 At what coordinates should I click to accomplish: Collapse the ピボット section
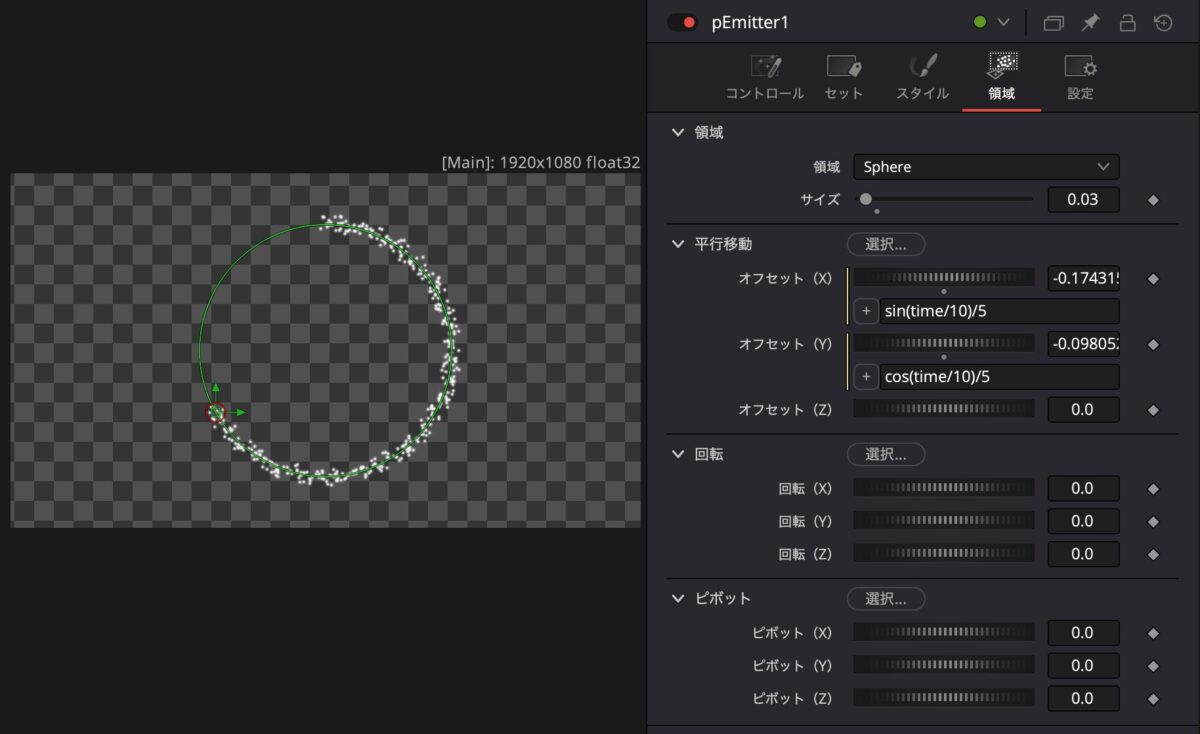677,598
